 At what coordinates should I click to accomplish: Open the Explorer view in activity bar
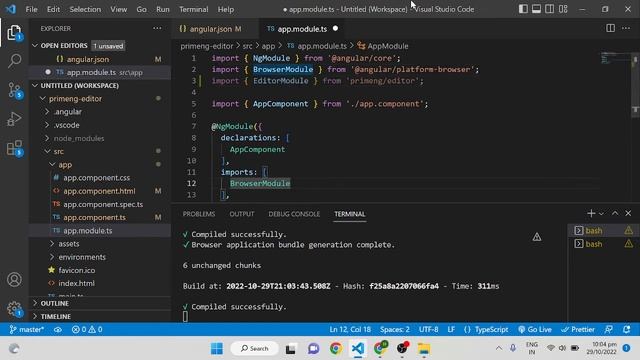14,33
